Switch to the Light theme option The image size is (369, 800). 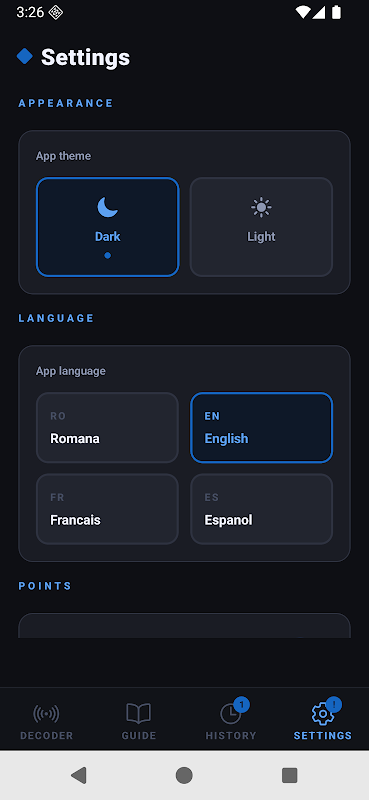[x=261, y=227]
